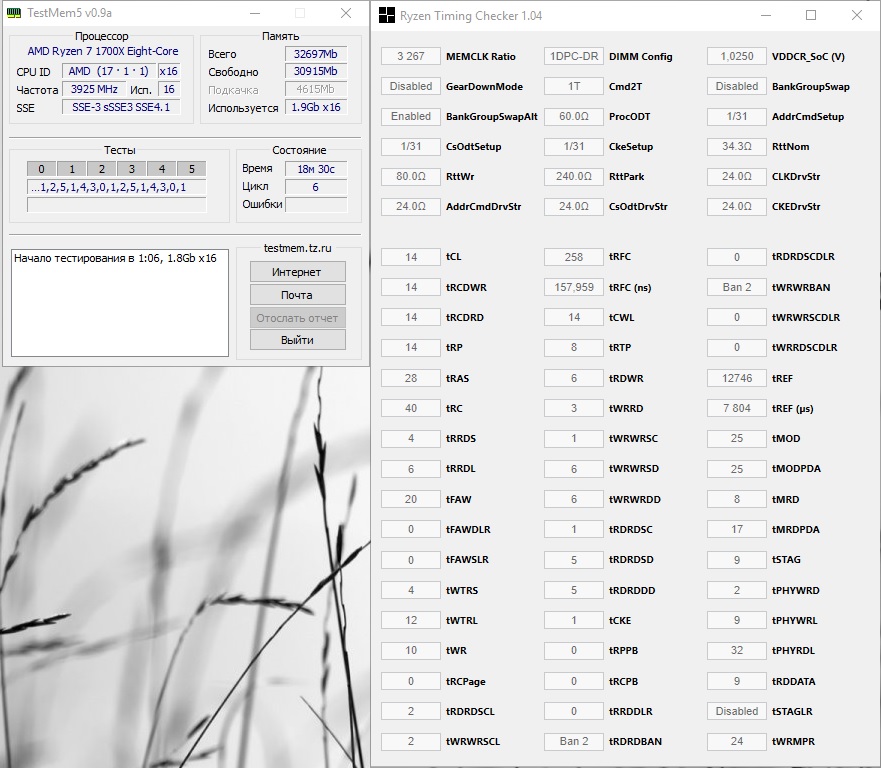The image size is (881, 768).
Task: Click the Подкачка value 4615Mb
Action: pyautogui.click(x=316, y=89)
